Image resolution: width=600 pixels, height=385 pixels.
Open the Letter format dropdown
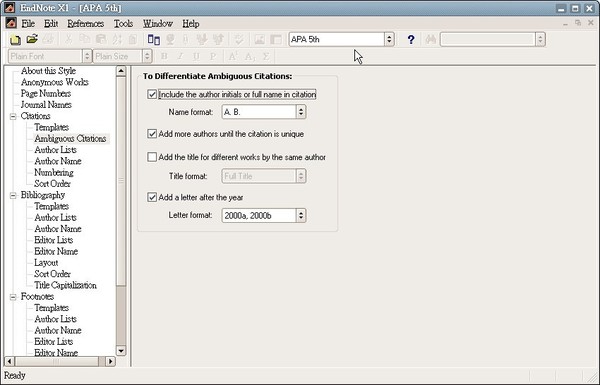click(301, 215)
